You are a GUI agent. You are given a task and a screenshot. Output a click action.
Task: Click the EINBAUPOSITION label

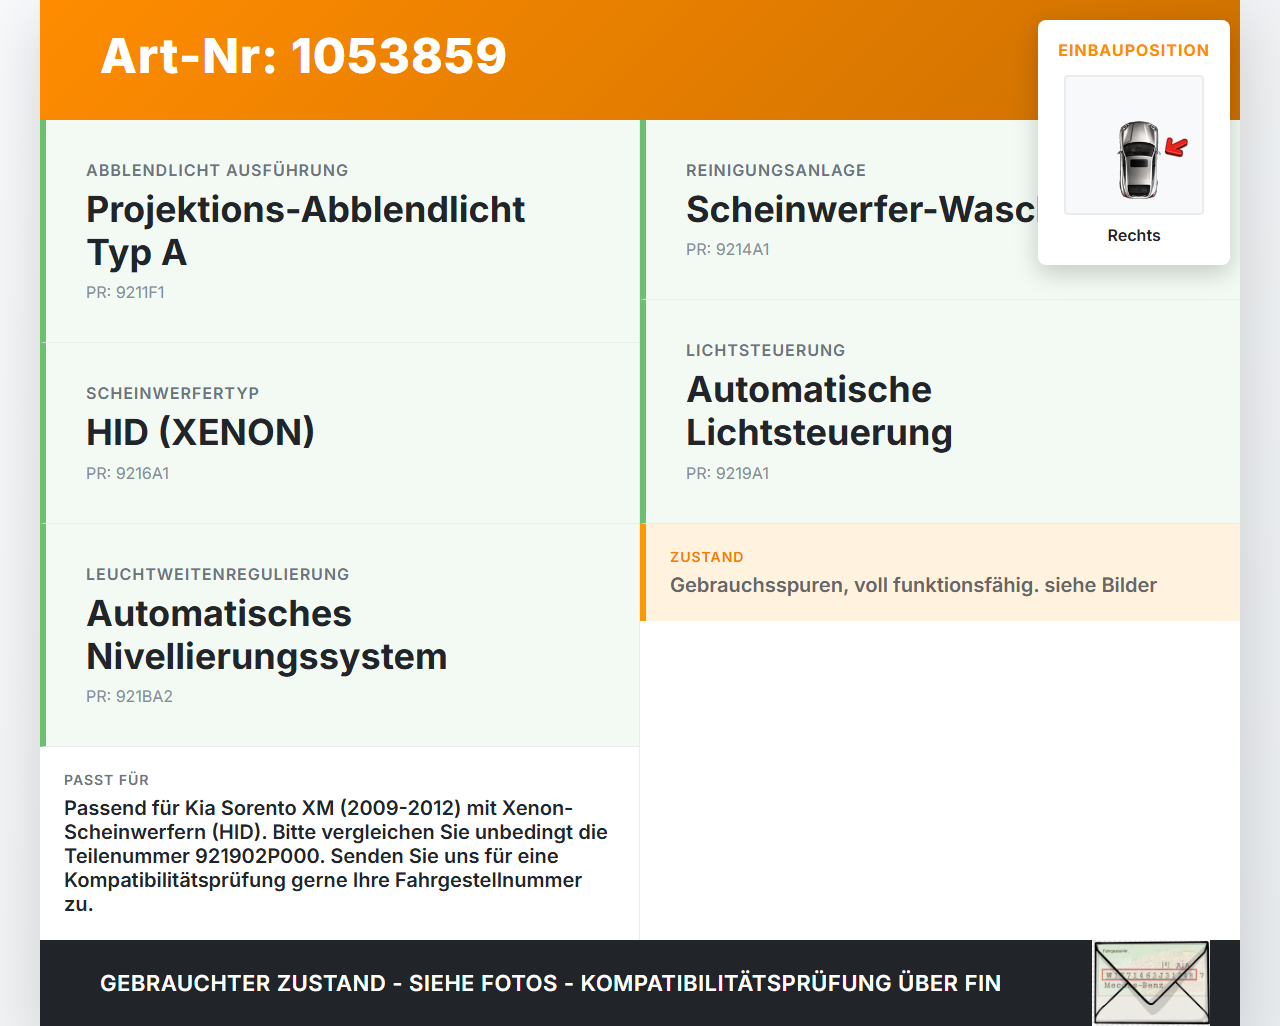[1134, 50]
